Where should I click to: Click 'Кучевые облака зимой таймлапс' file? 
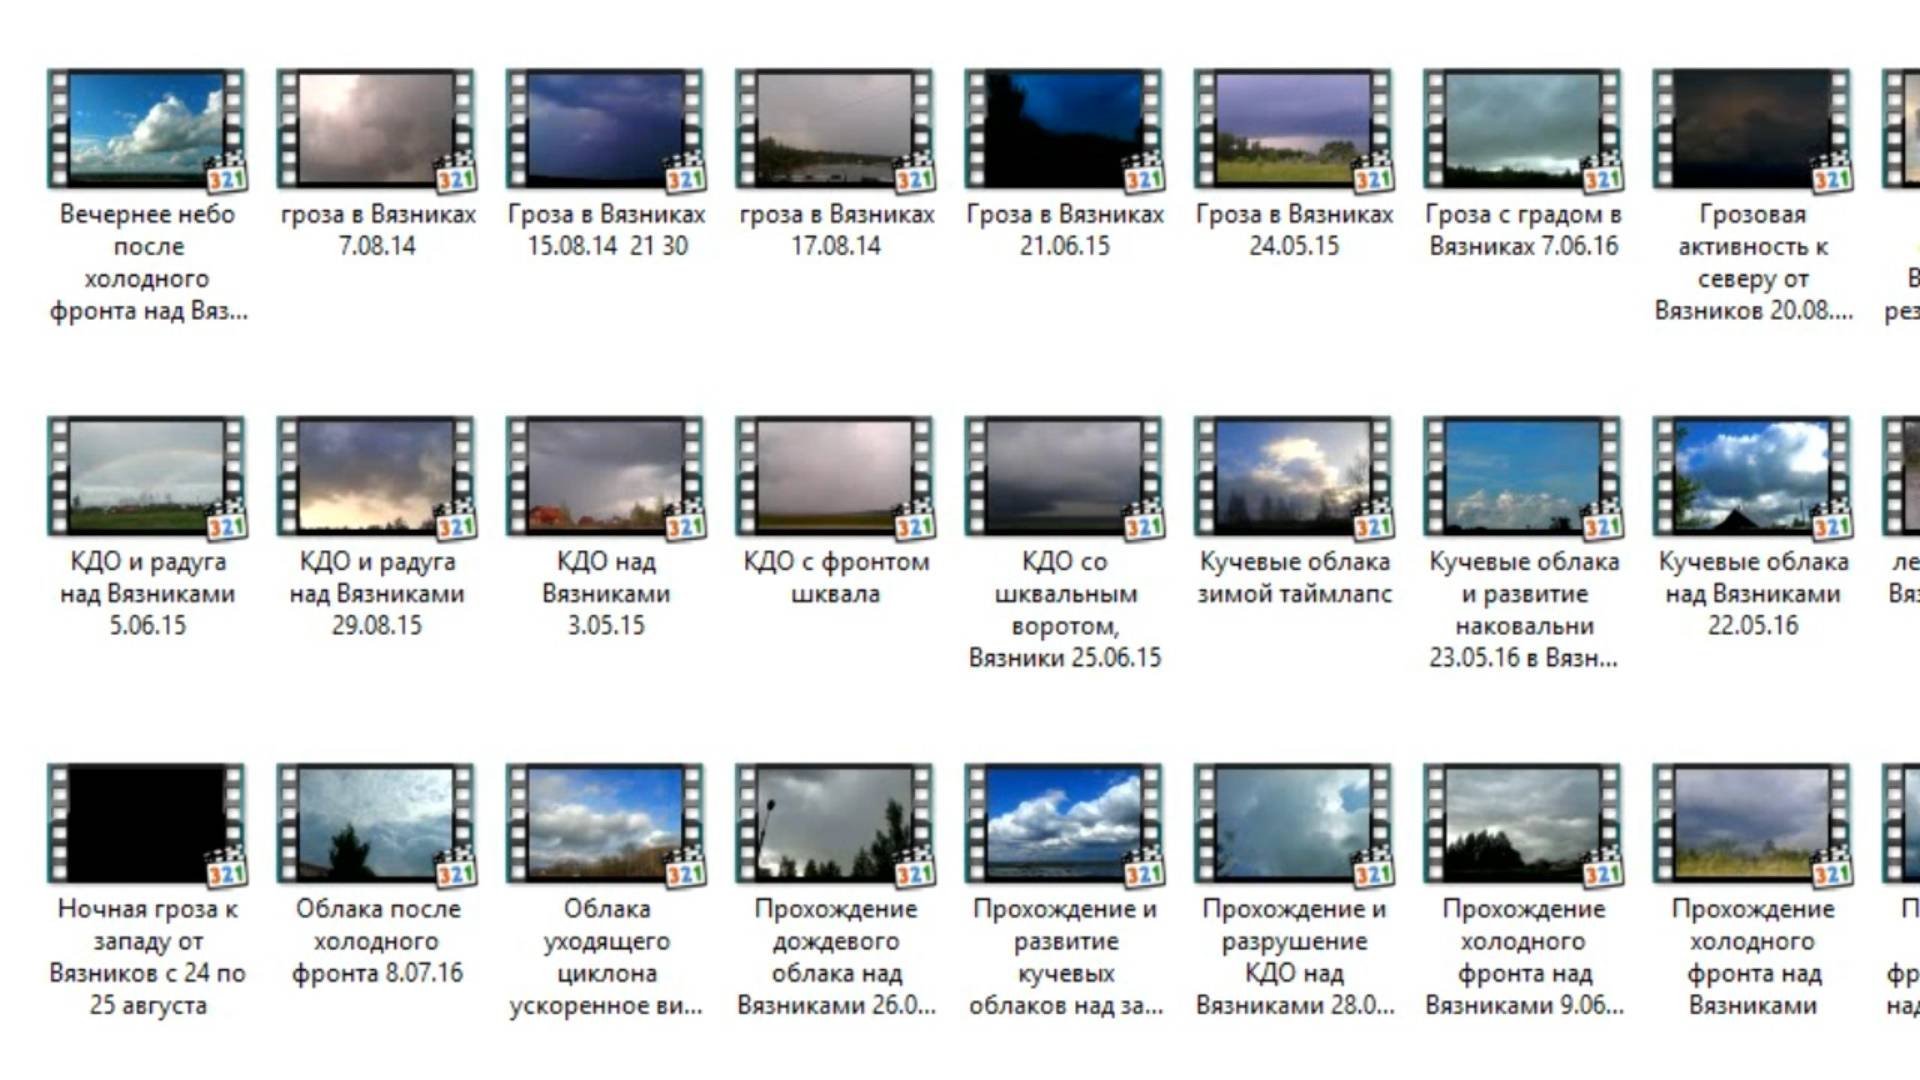(1293, 476)
